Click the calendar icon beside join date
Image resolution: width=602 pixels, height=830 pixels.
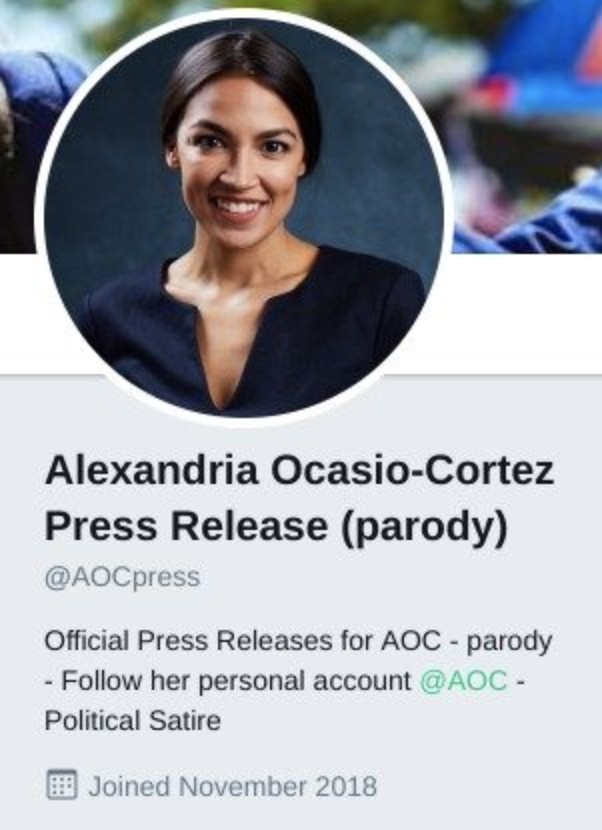(x=62, y=784)
